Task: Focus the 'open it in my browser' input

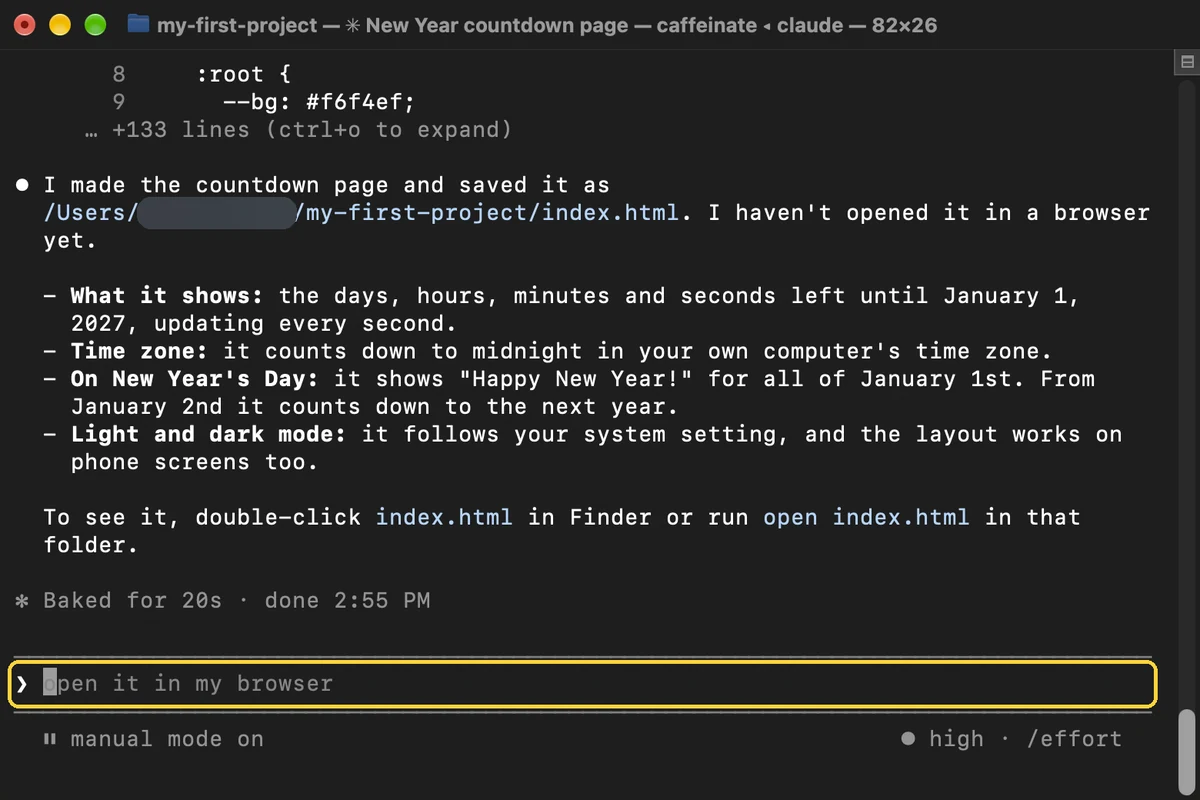Action: click(x=583, y=684)
